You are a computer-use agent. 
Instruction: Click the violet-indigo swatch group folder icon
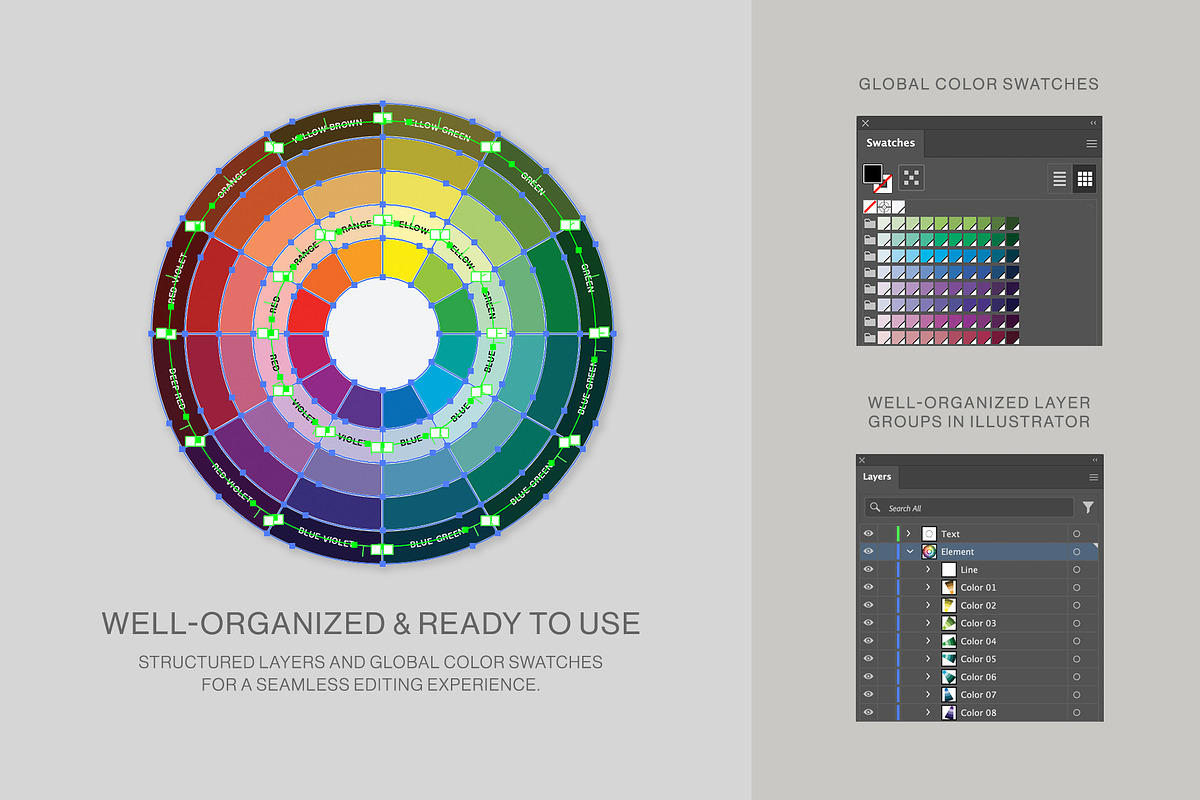click(x=870, y=305)
